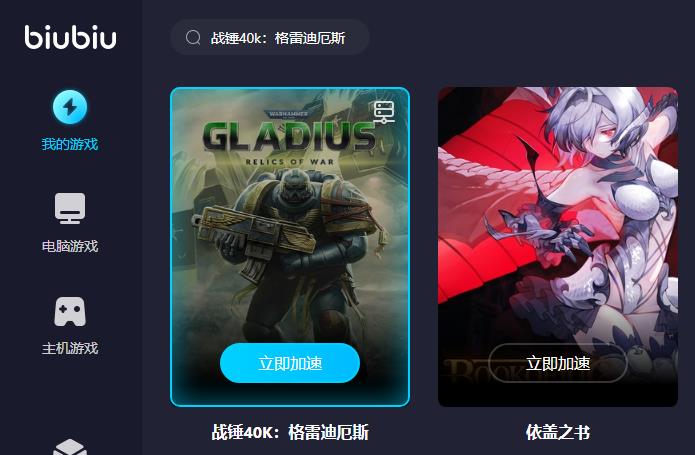Focus the search field with 战锤40k text
Screen dimensions: 695x455
pos(270,37)
